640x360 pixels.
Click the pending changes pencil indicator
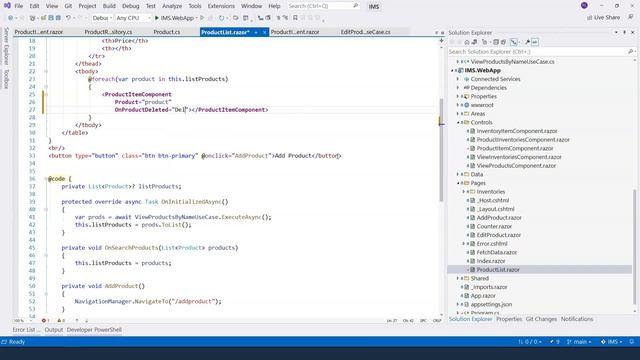click(x=554, y=342)
